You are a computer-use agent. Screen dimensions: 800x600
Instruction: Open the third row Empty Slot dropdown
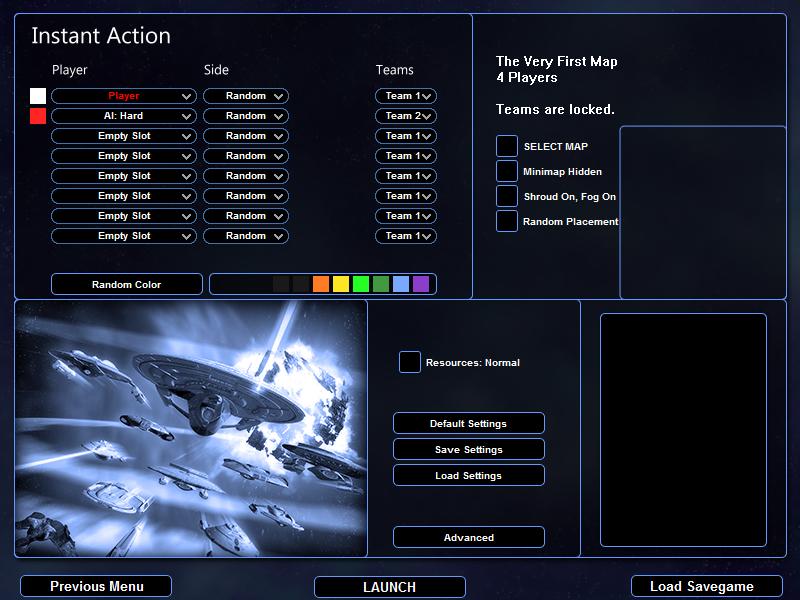[x=124, y=136]
